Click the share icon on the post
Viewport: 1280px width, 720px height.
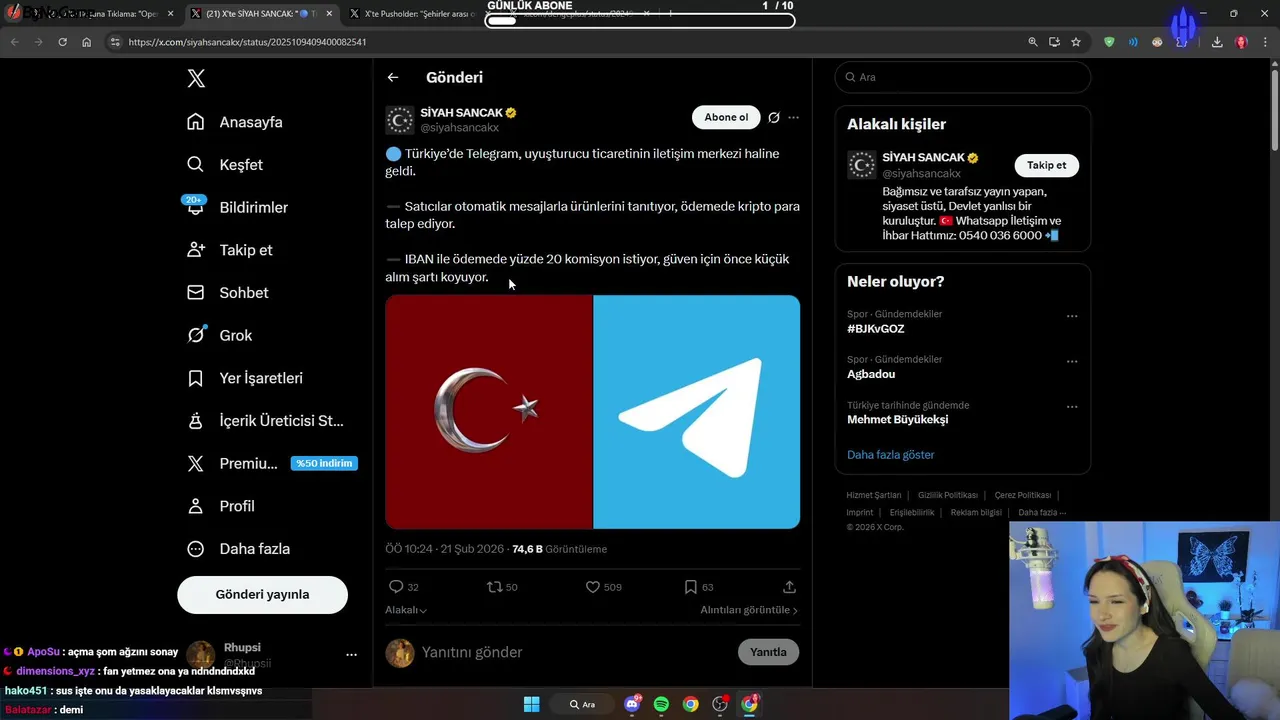click(789, 587)
